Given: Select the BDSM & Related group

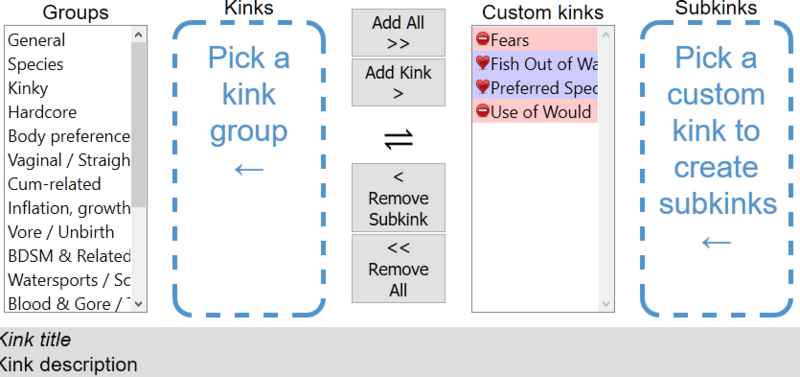Looking at the screenshot, I should click(68, 256).
